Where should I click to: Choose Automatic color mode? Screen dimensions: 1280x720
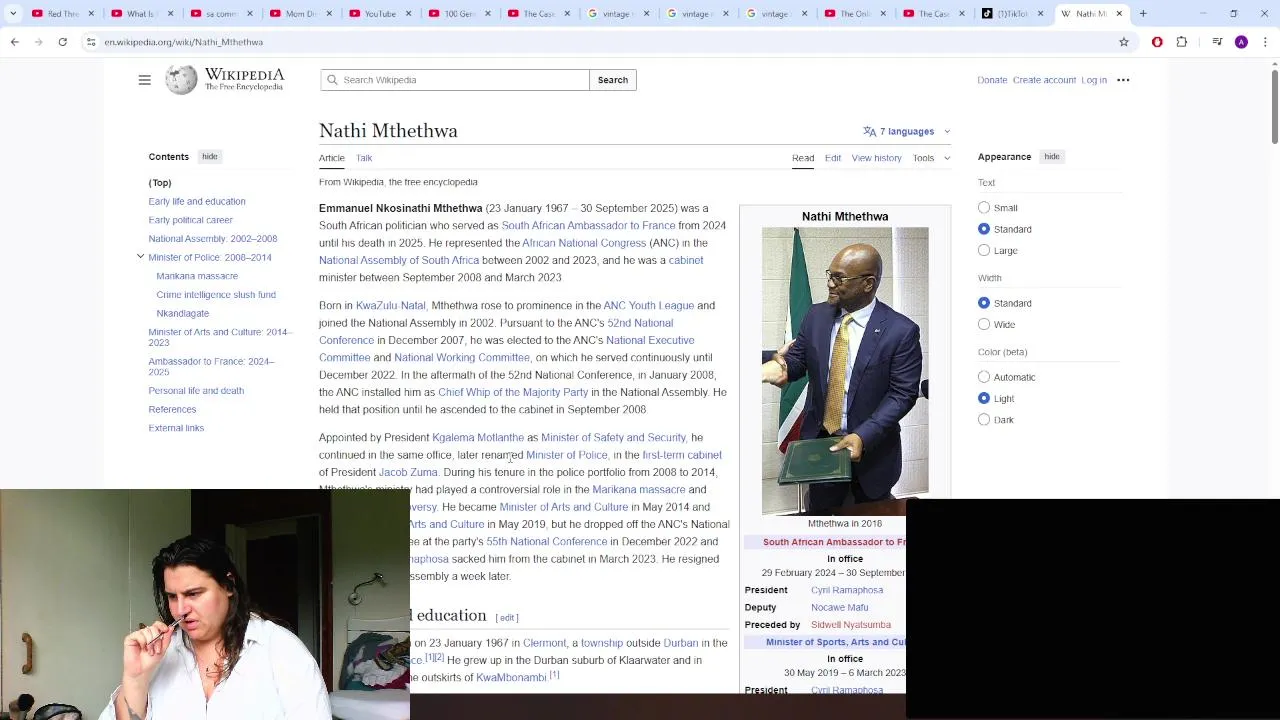pos(984,377)
